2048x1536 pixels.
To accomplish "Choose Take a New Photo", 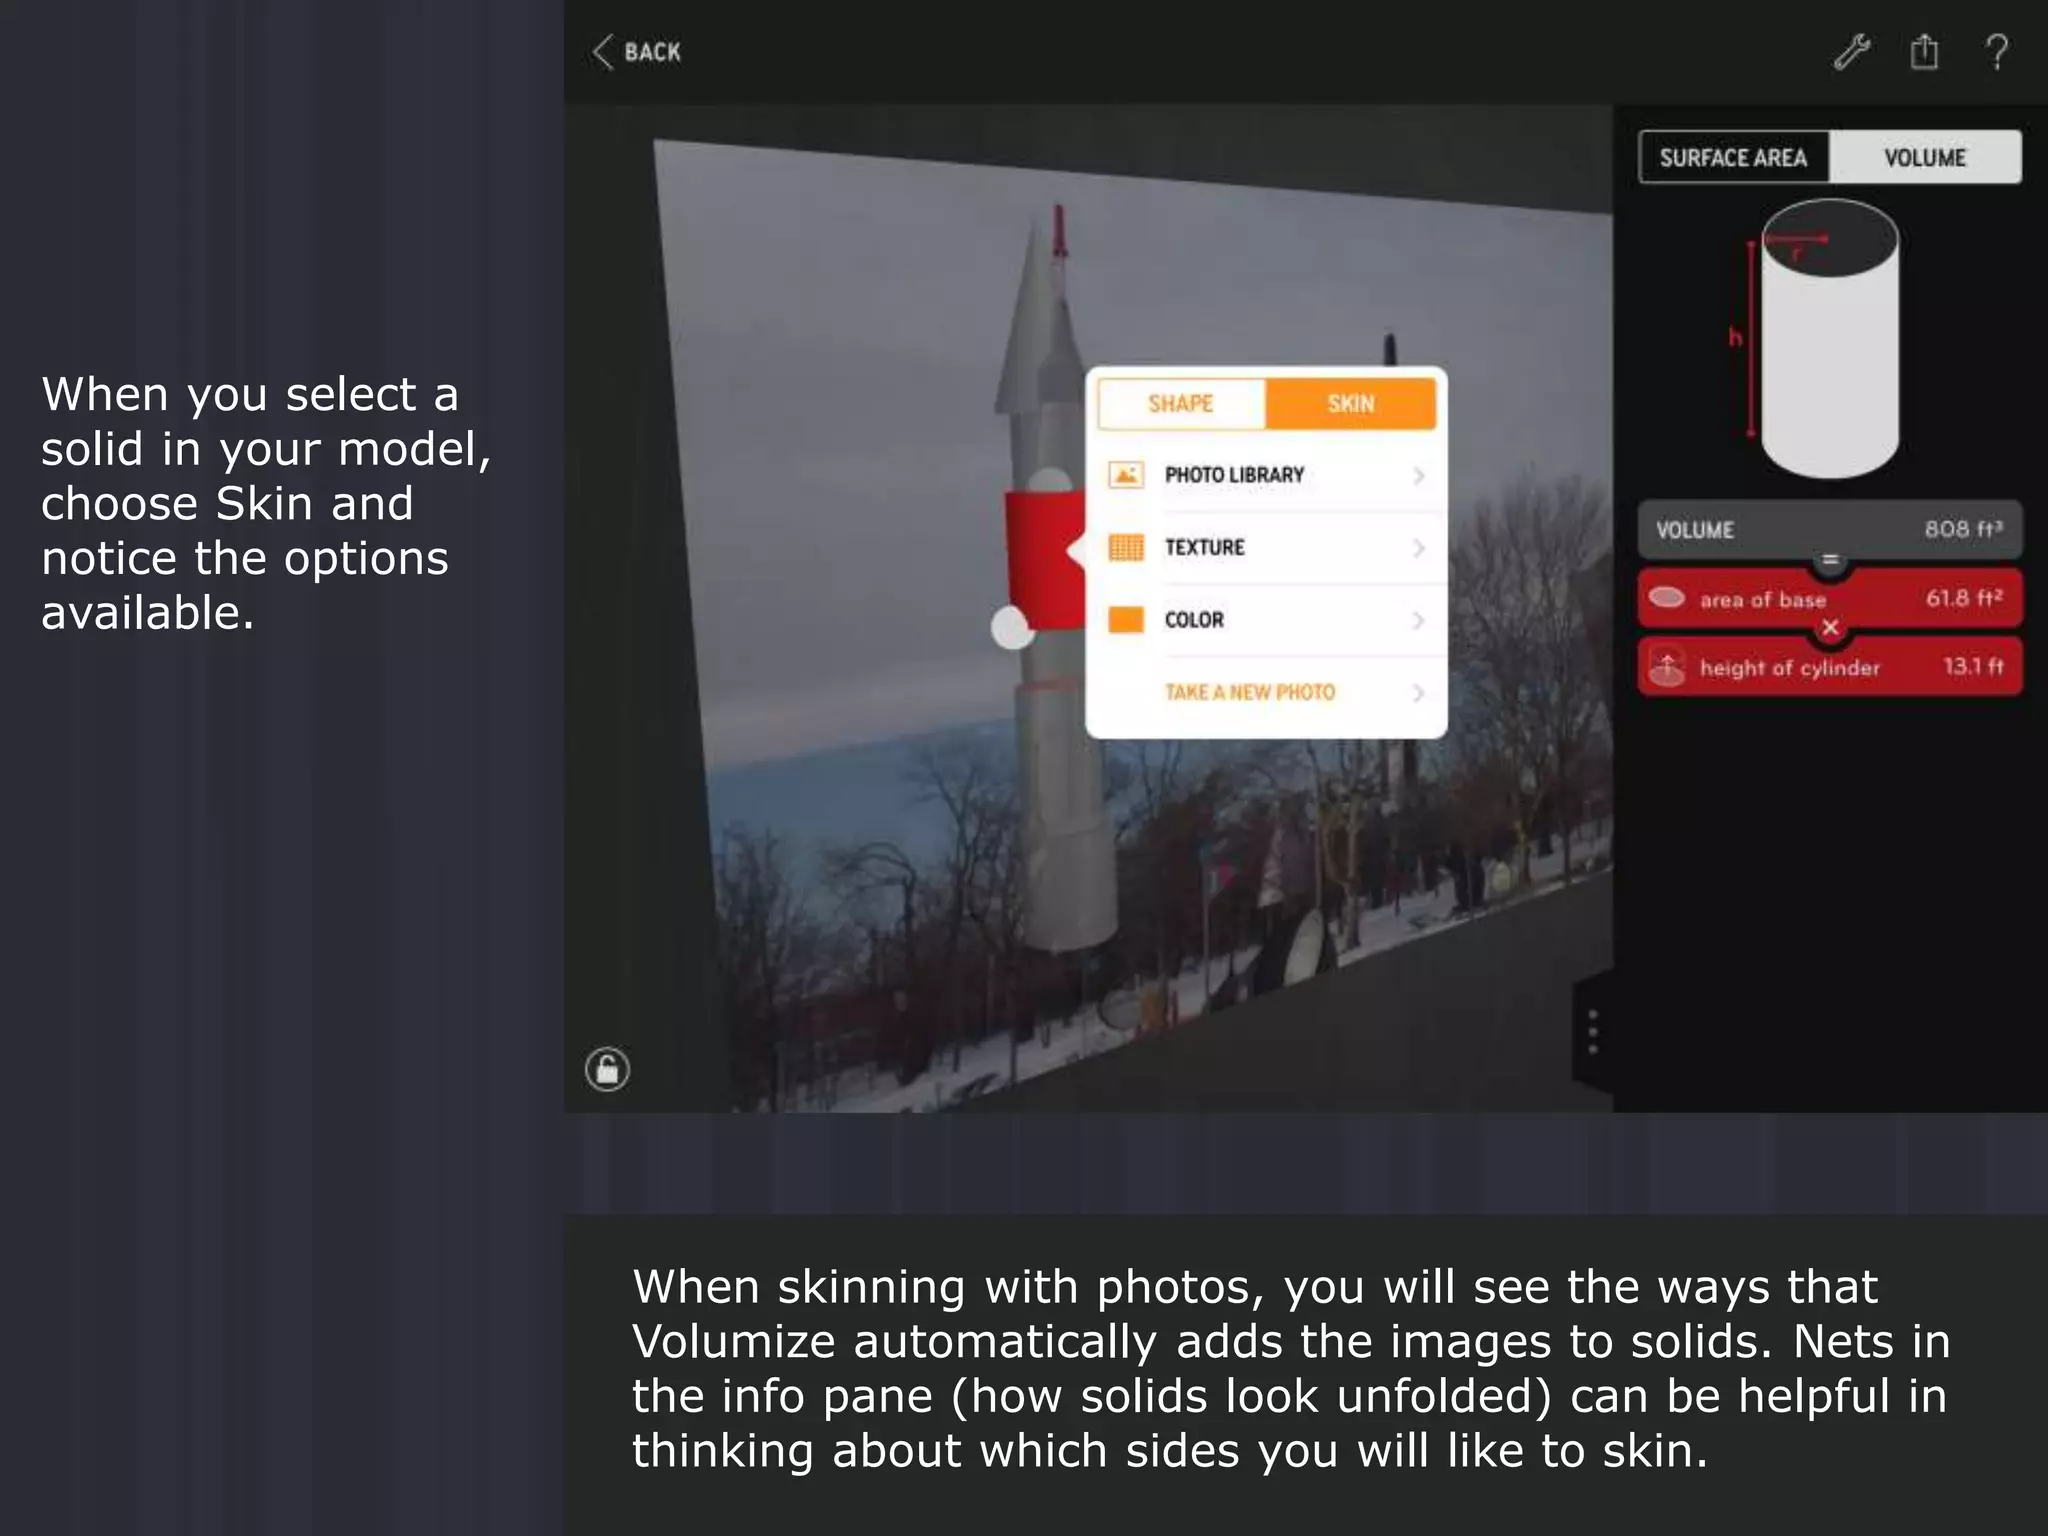I will coord(1250,692).
